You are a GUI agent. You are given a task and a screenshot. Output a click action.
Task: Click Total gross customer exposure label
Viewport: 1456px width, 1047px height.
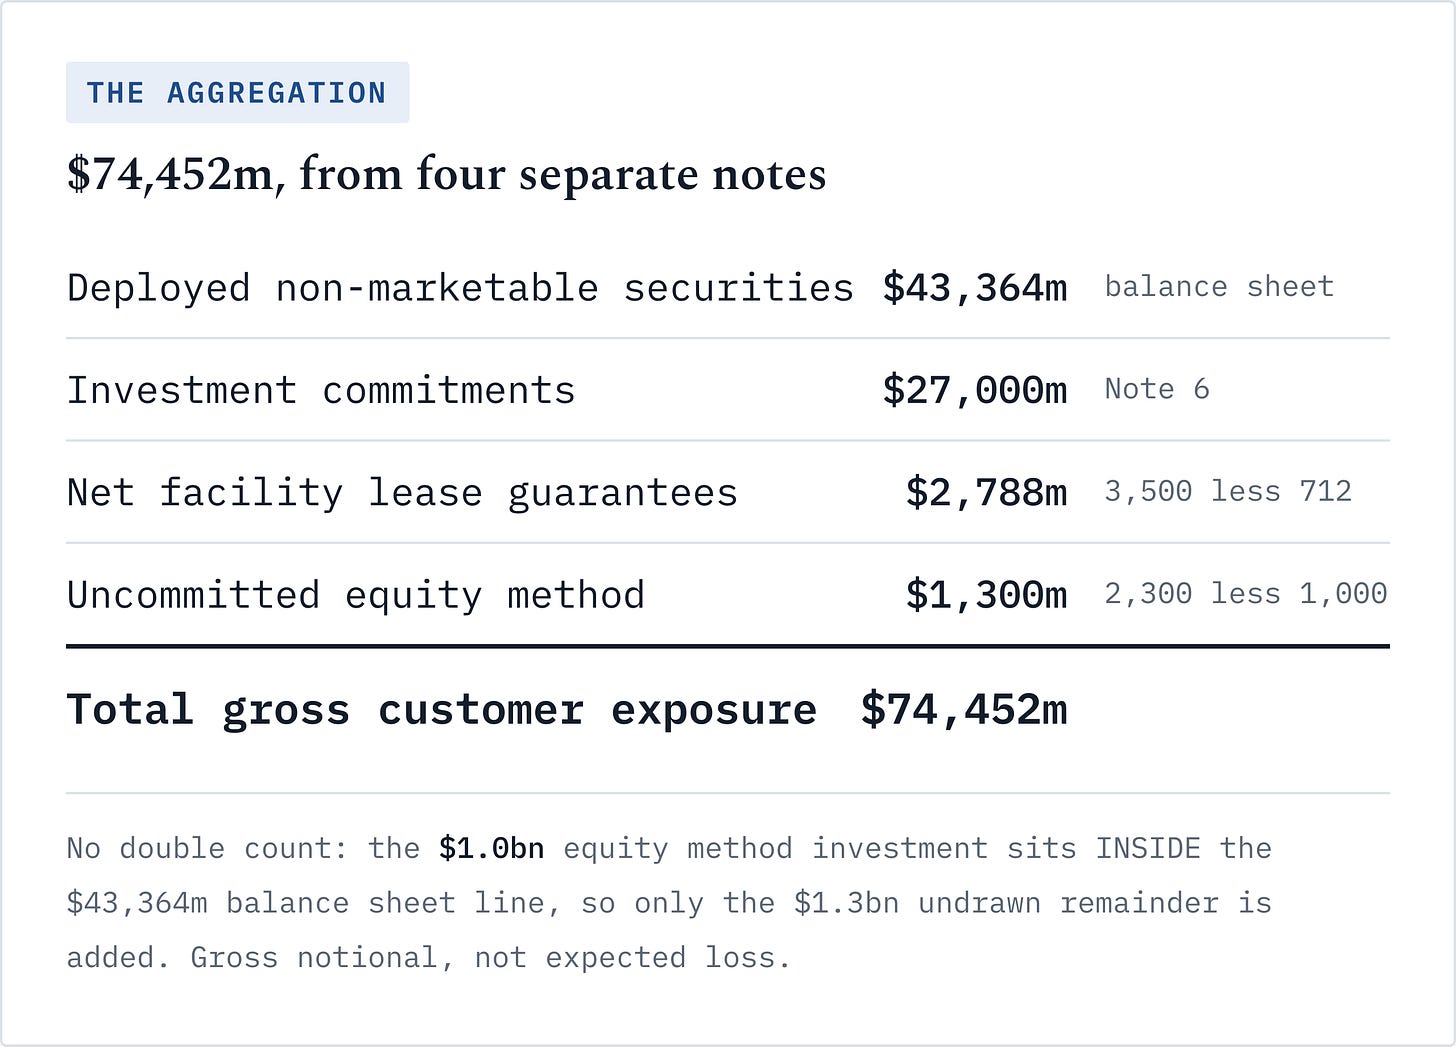pyautogui.click(x=442, y=710)
